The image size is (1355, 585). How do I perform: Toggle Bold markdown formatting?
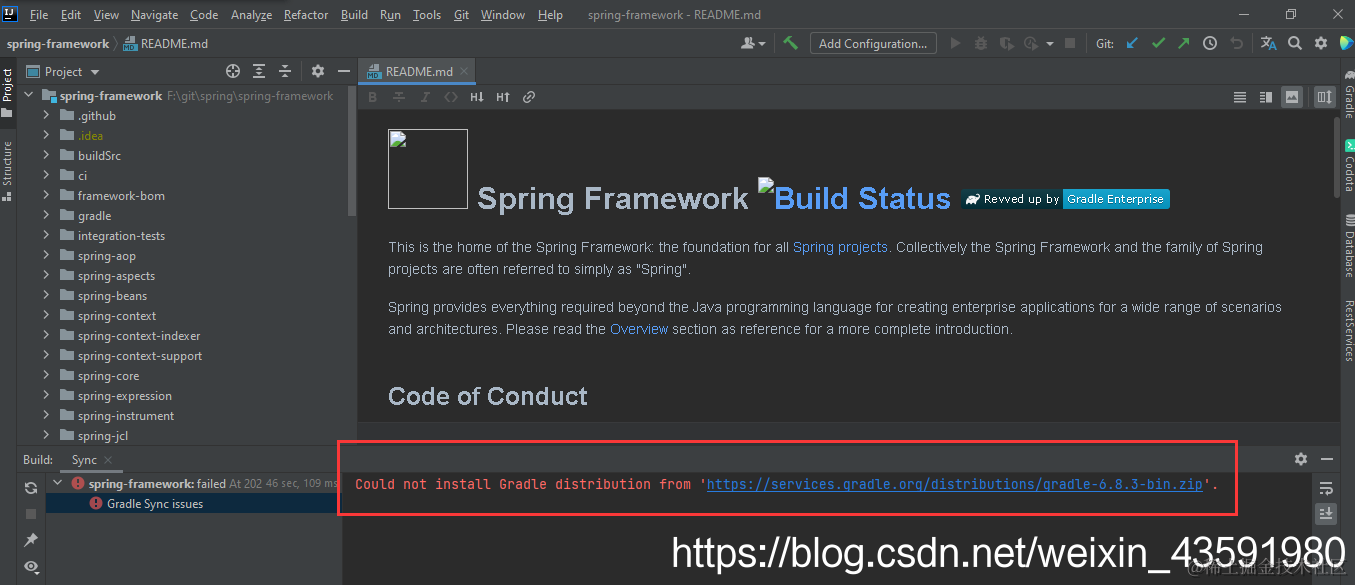(373, 97)
